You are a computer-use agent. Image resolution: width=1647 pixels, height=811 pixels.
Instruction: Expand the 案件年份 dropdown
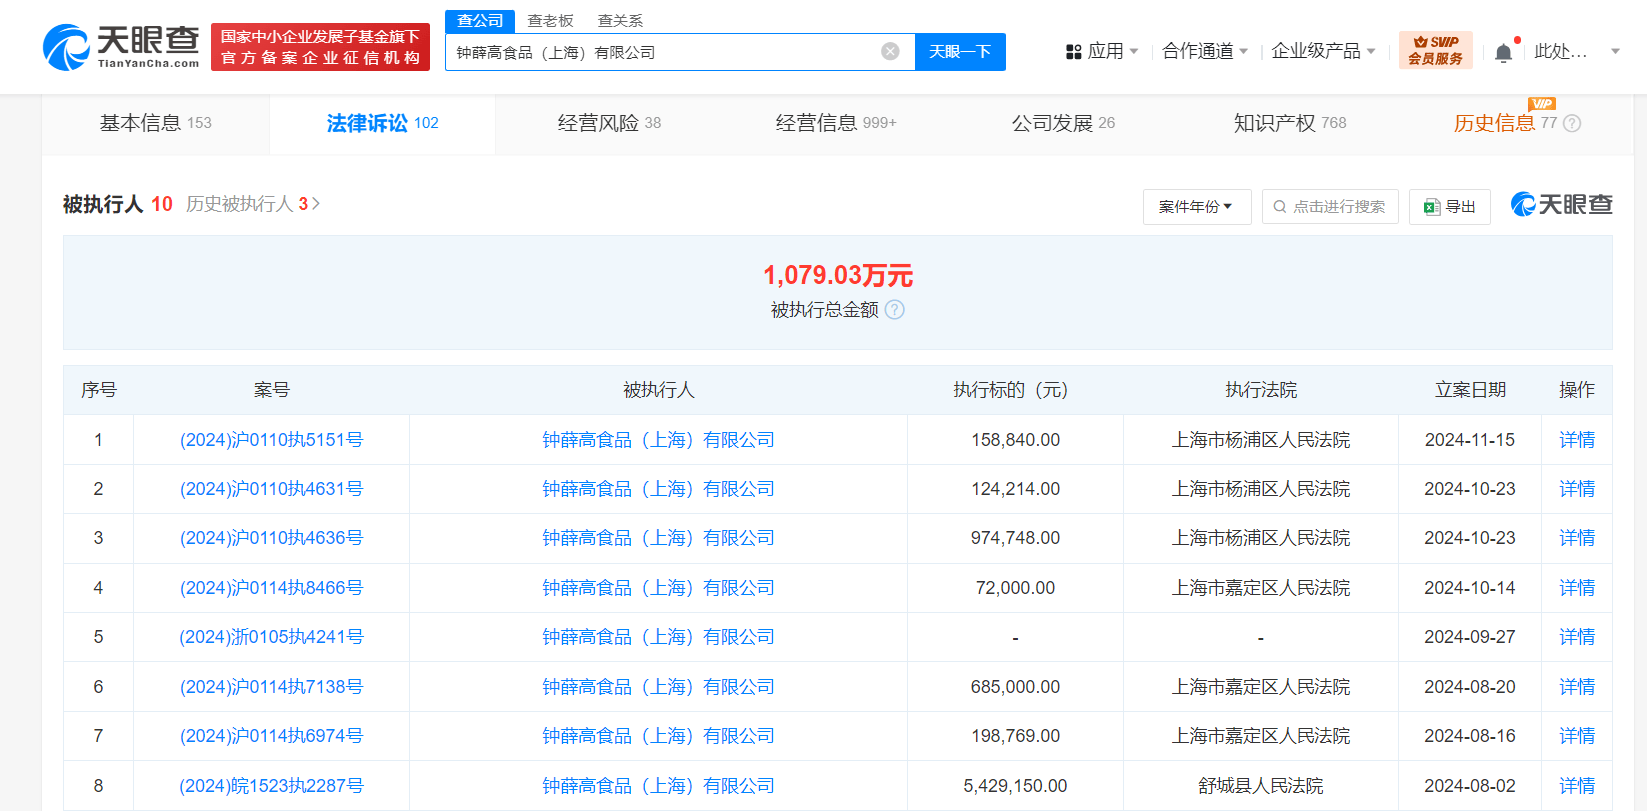click(1196, 207)
